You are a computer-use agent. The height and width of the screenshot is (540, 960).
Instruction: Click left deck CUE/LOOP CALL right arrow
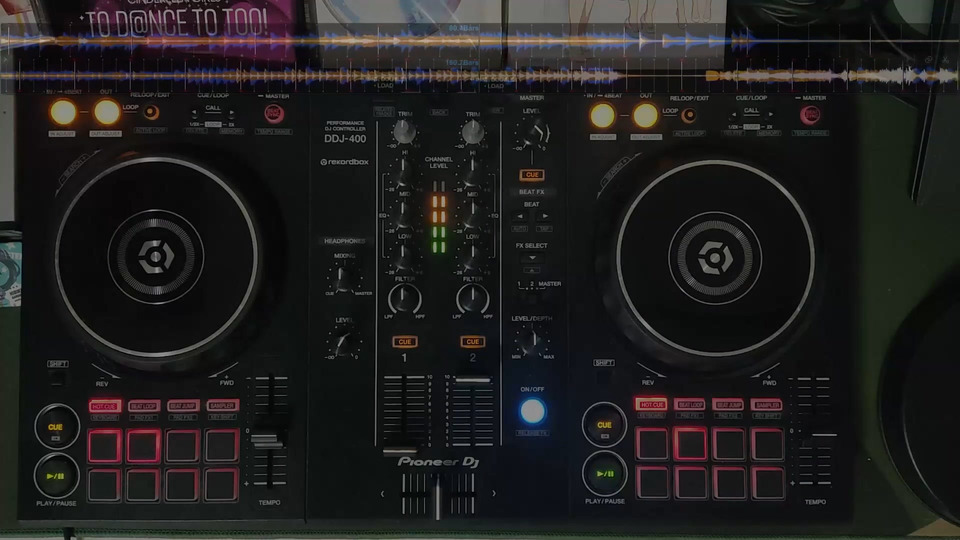pyautogui.click(x=231, y=113)
